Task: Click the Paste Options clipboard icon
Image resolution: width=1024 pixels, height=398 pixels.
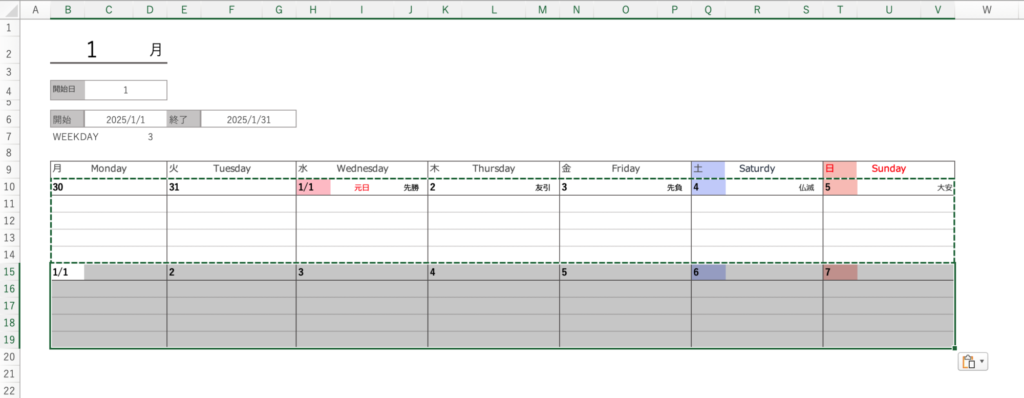Action: coord(968,362)
